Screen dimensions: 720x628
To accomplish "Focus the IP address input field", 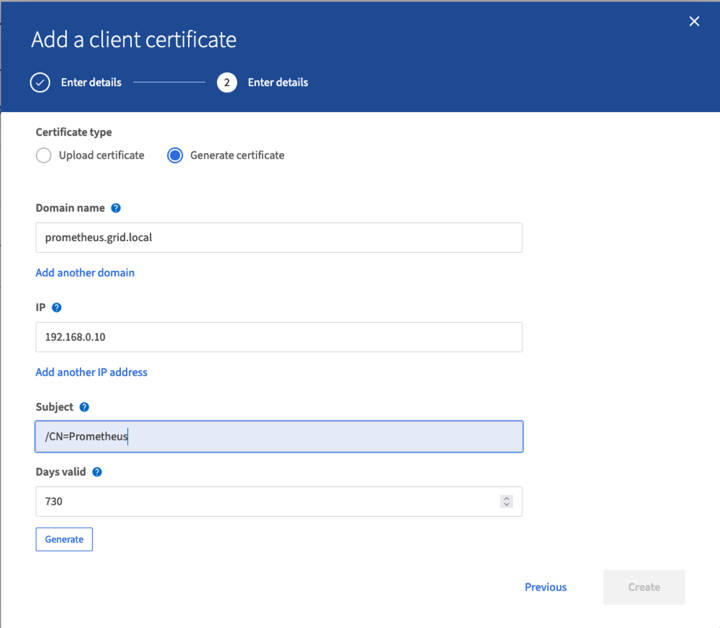I will click(278, 337).
